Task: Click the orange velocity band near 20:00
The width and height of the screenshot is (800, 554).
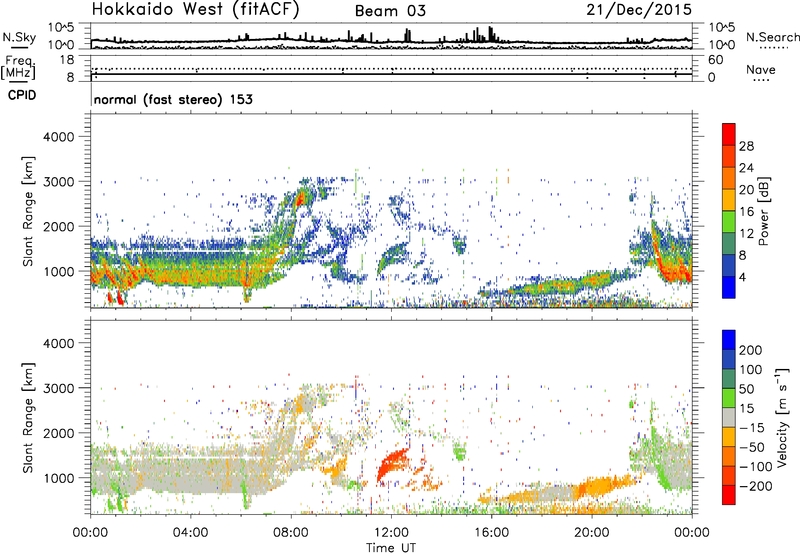Action: pos(602,486)
